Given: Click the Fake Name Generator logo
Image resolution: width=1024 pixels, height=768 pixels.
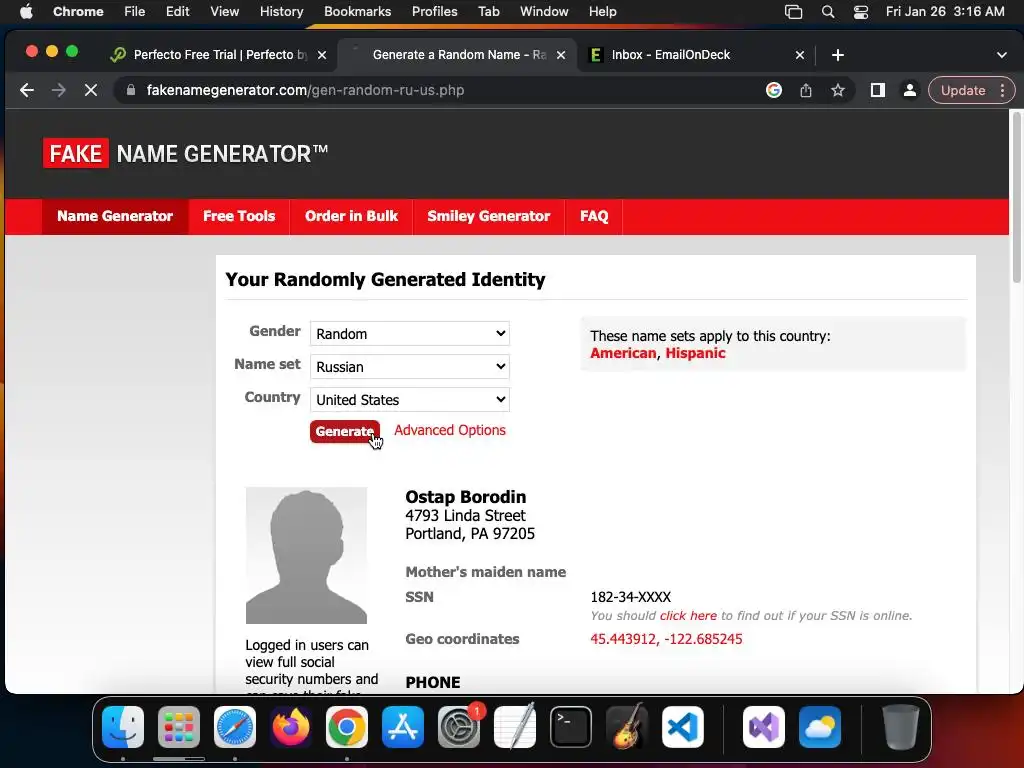Looking at the screenshot, I should 185,153.
